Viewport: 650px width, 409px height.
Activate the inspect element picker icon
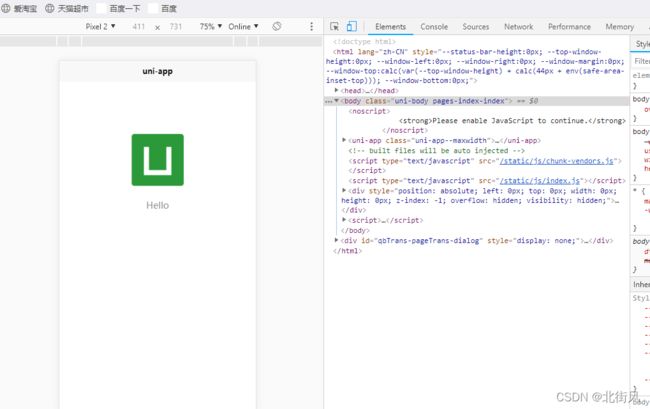(334, 27)
